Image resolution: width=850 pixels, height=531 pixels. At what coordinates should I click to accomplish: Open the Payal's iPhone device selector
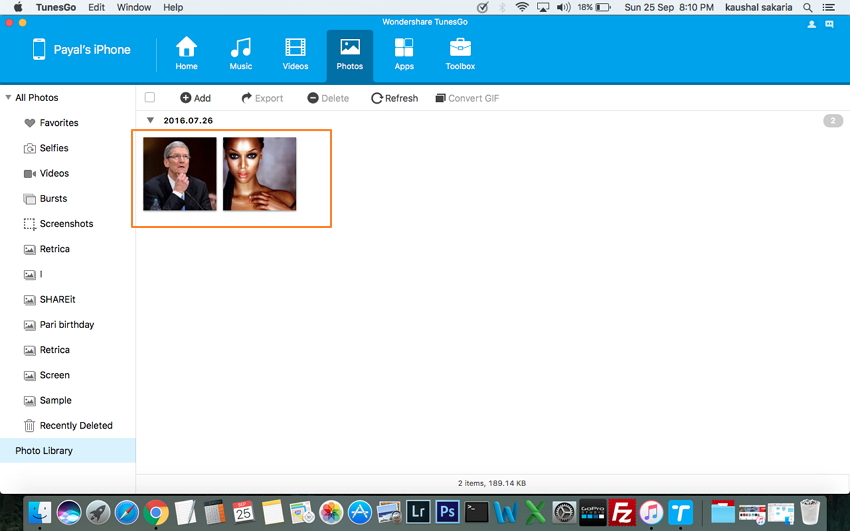(81, 50)
